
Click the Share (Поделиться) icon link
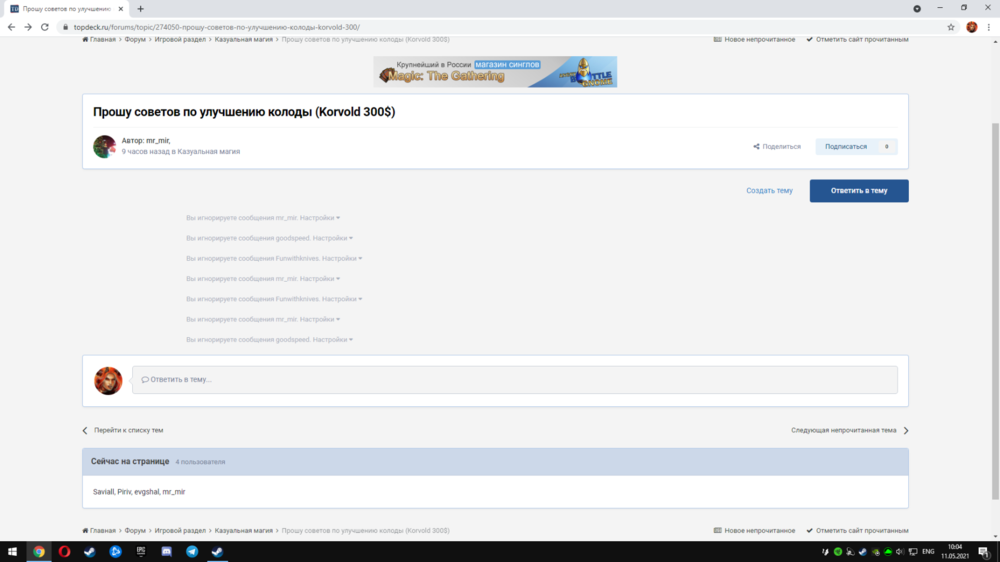coord(757,147)
